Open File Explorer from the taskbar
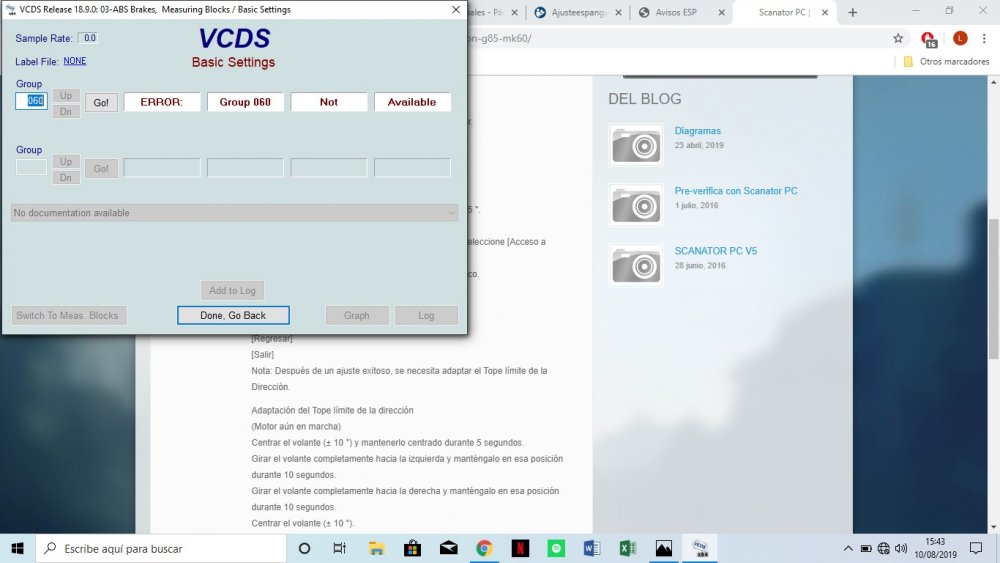Screen dimensions: 1000x563 pos(376,548)
